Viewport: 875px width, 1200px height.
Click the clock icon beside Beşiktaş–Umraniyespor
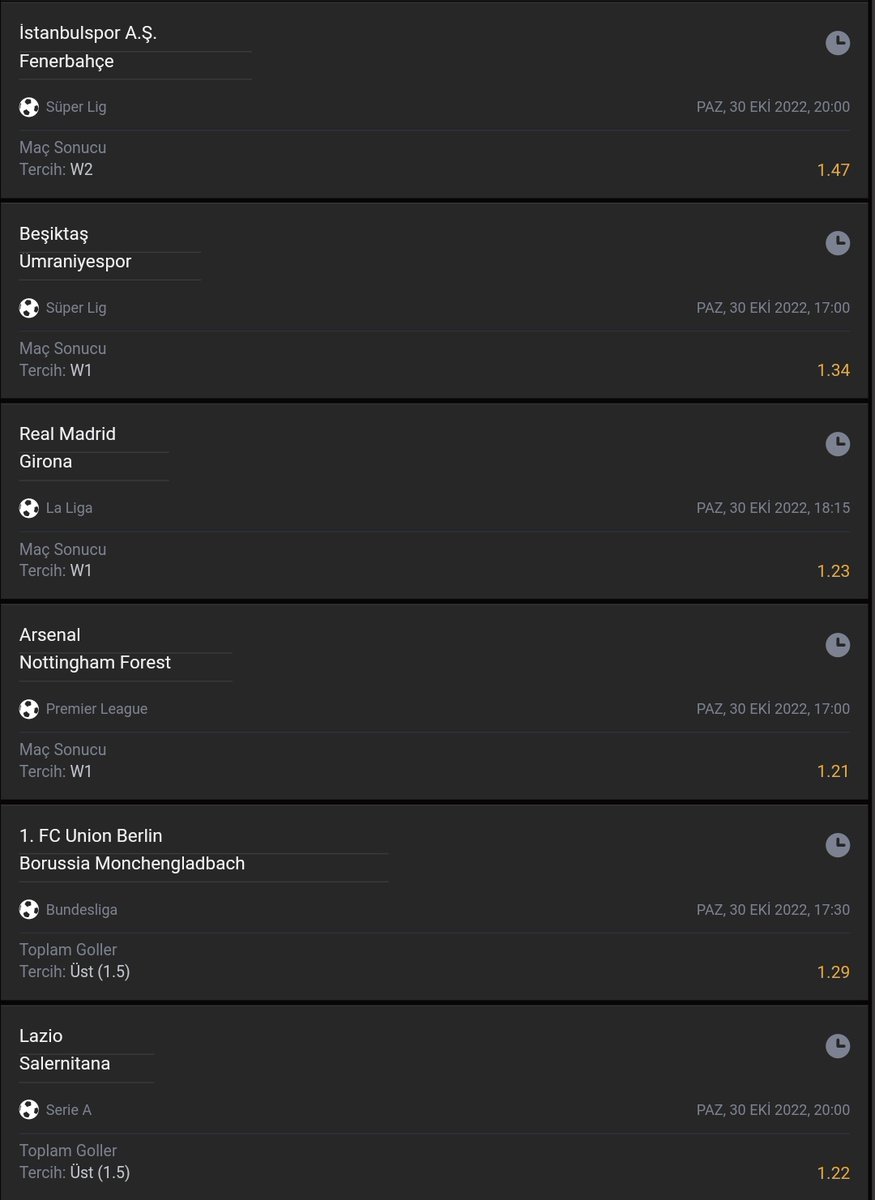(837, 243)
